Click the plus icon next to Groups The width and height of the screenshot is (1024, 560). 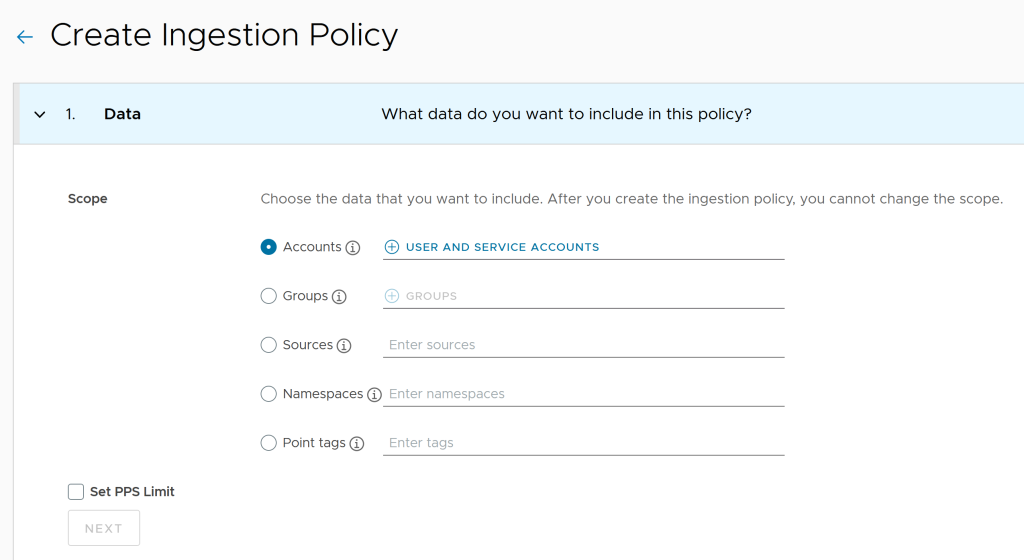[392, 296]
